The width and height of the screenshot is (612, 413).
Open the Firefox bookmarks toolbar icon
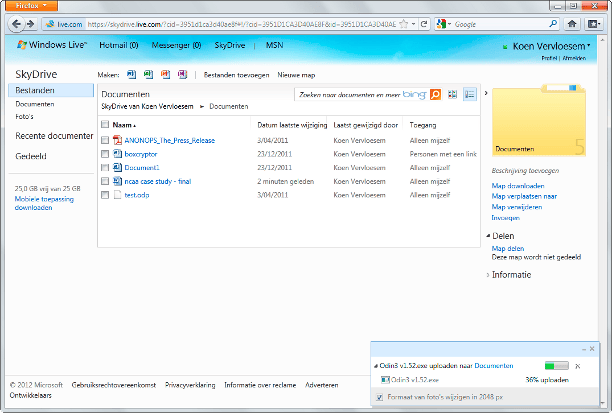tap(594, 24)
